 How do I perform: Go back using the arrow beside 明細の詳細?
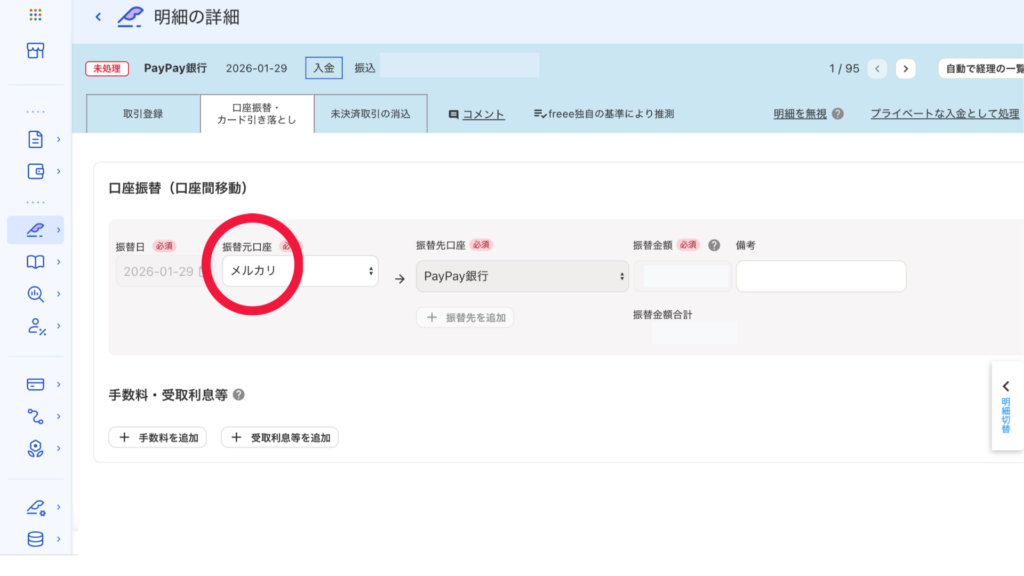(x=98, y=16)
